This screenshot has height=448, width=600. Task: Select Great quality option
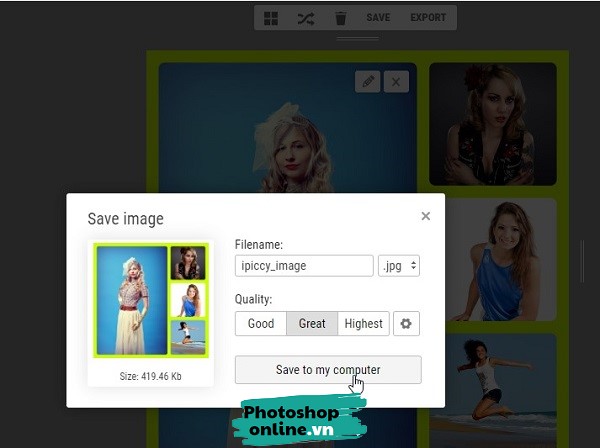tap(312, 323)
